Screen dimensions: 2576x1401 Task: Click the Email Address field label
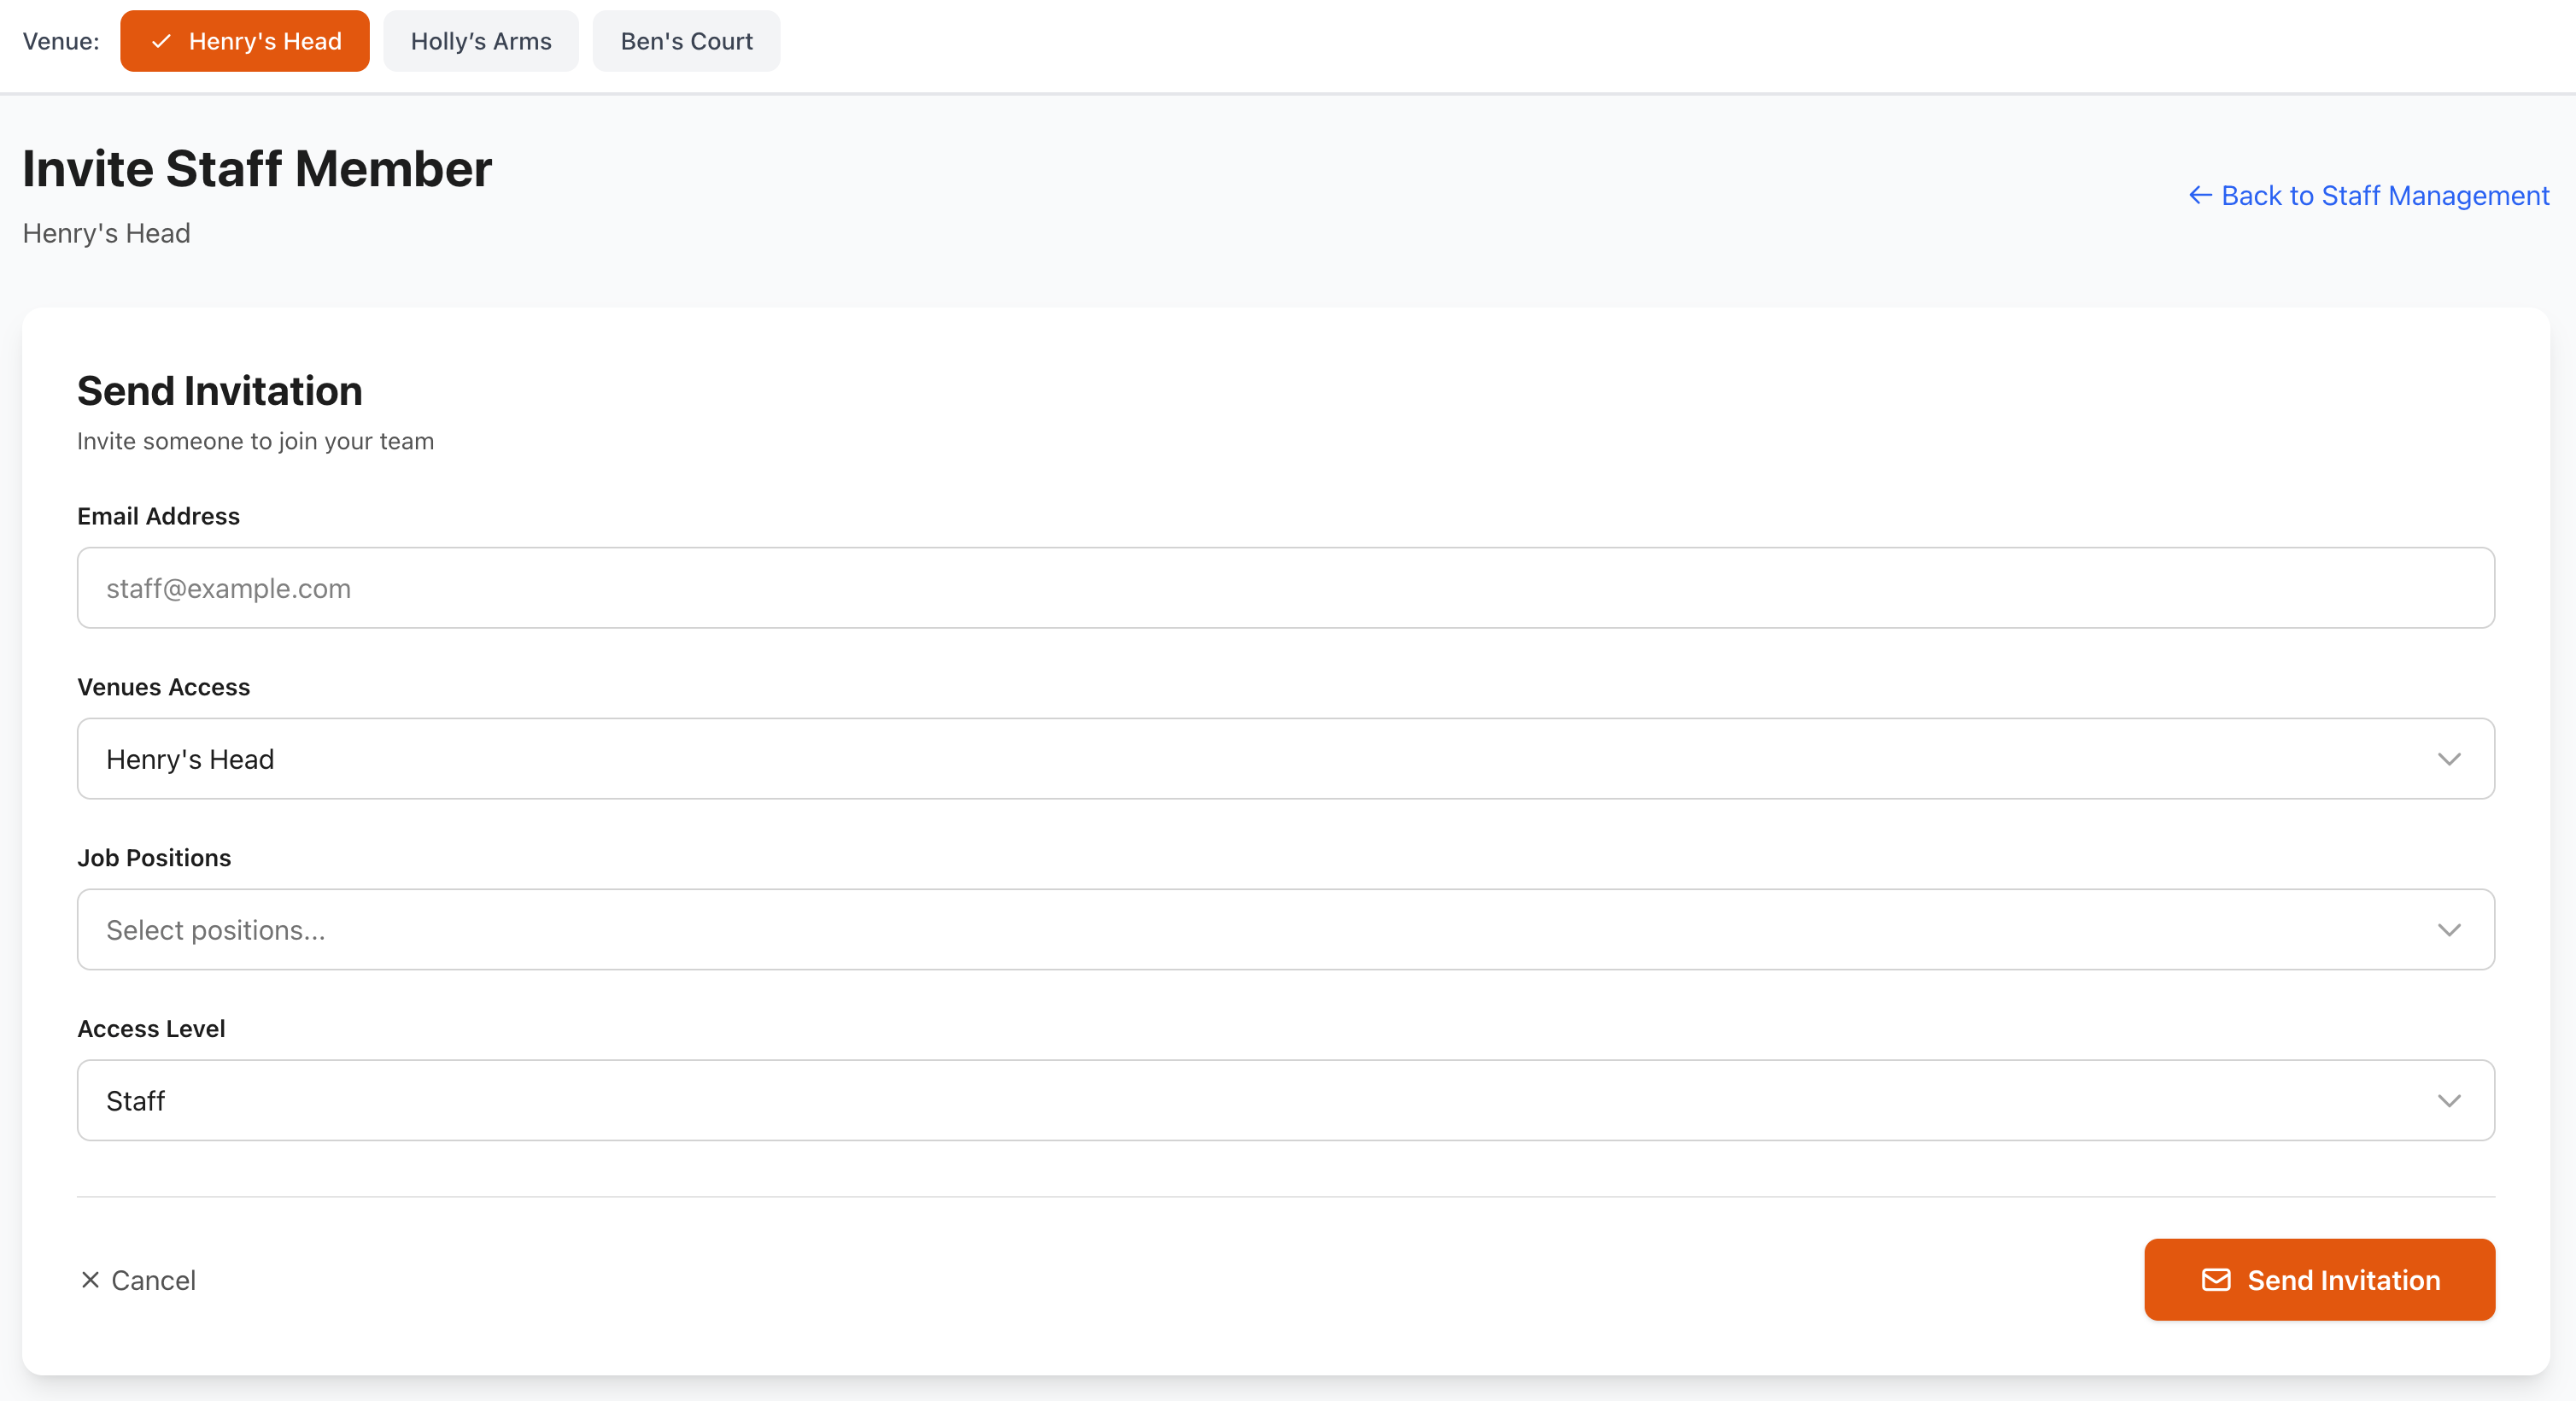(158, 516)
